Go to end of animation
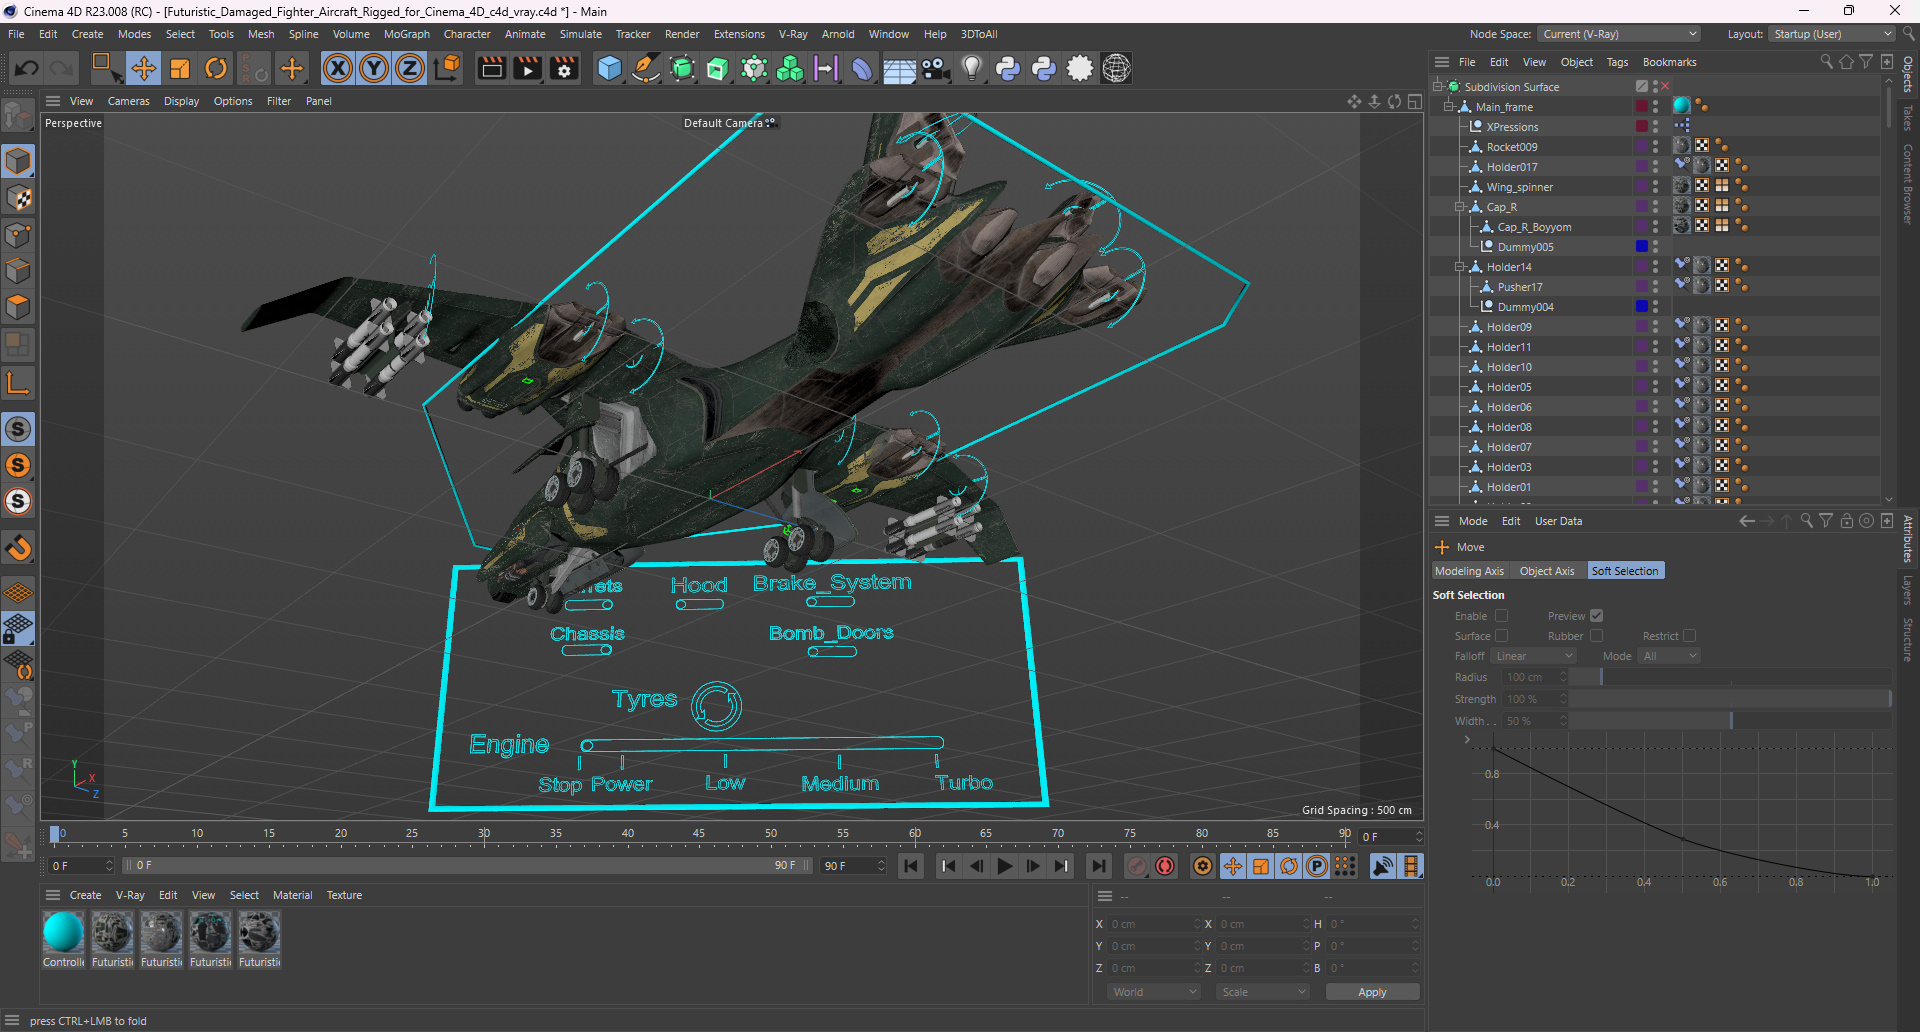Viewport: 1920px width, 1032px height. coord(1099,866)
